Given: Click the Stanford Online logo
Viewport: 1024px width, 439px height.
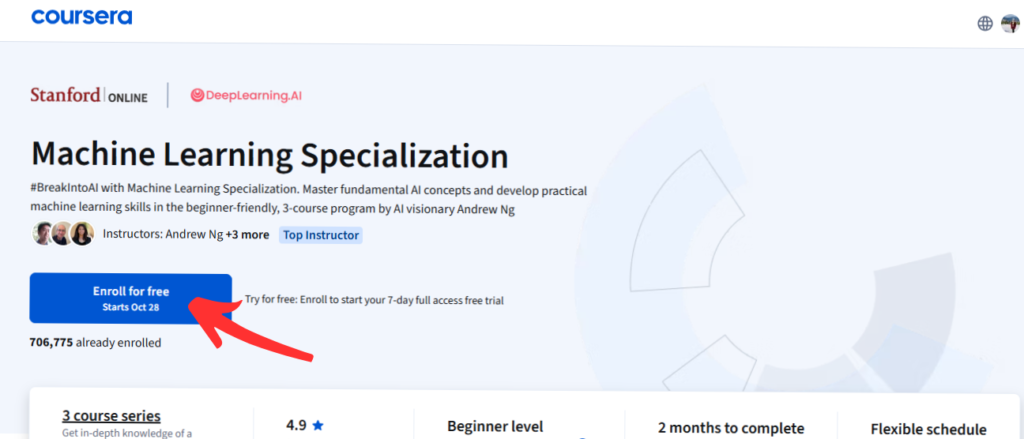Looking at the screenshot, I should (89, 96).
